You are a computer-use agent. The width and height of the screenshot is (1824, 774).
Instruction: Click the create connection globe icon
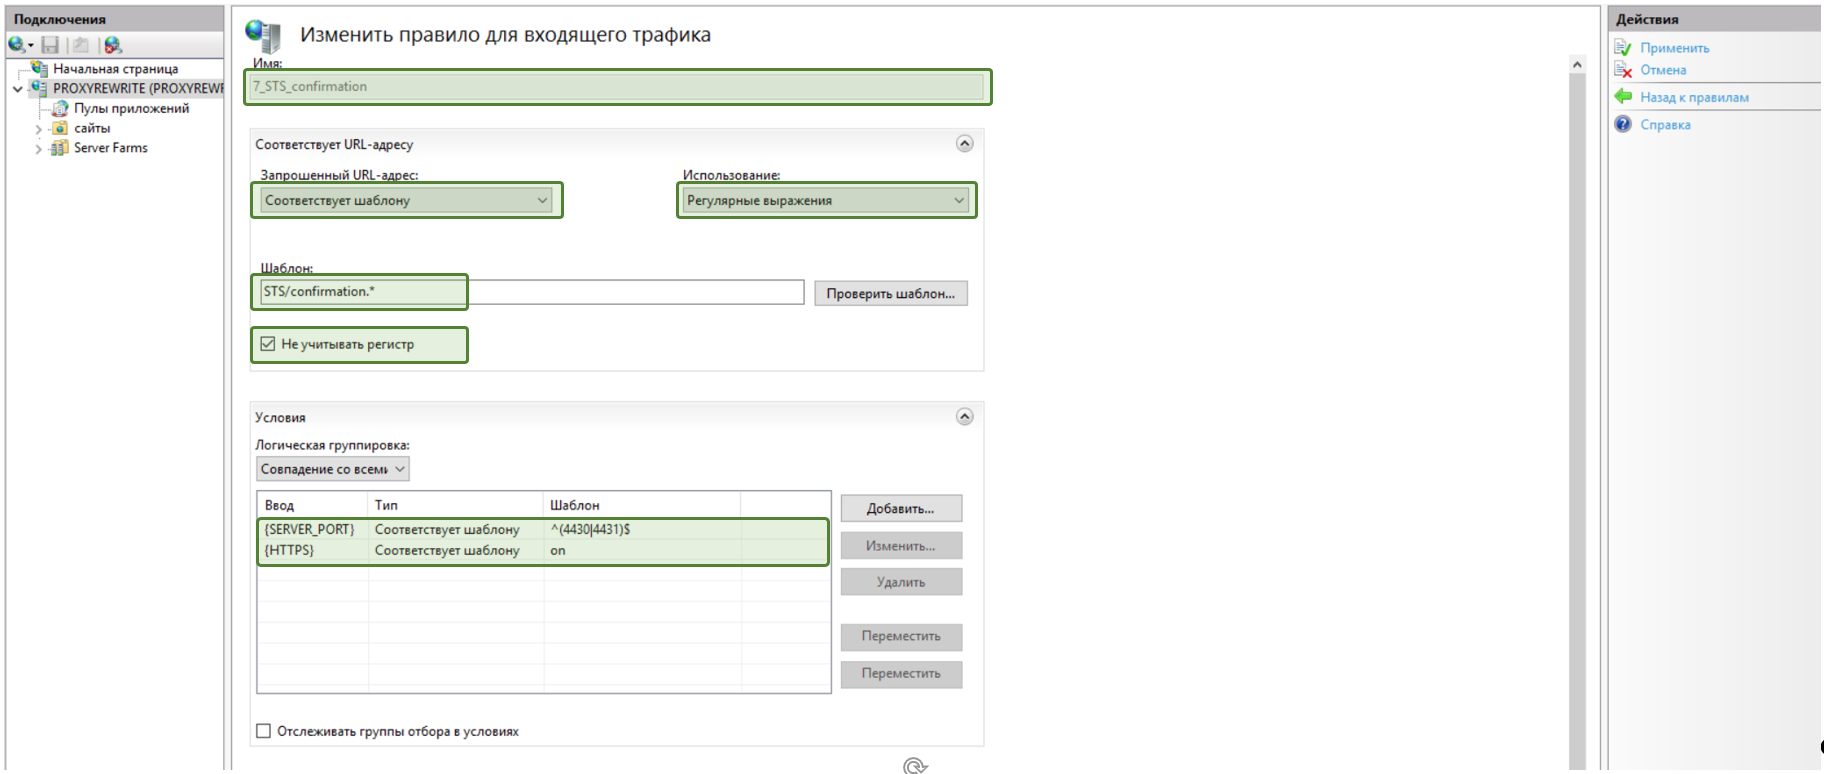click(x=16, y=45)
